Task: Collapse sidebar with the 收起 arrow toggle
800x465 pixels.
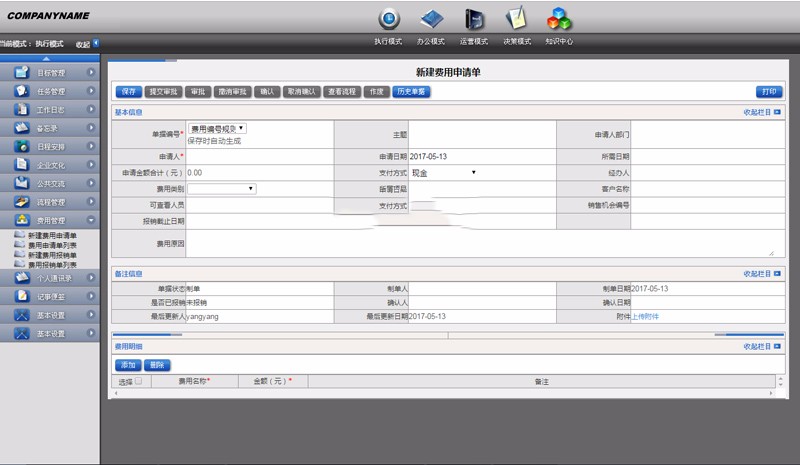Action: tap(96, 43)
